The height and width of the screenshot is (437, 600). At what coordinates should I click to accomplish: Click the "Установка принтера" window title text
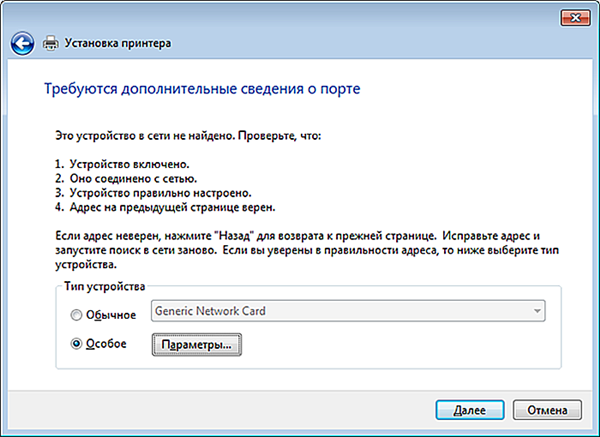click(117, 43)
